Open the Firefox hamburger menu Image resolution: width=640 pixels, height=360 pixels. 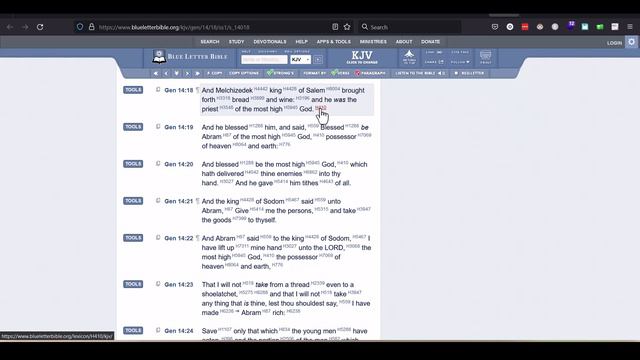pos(630,27)
